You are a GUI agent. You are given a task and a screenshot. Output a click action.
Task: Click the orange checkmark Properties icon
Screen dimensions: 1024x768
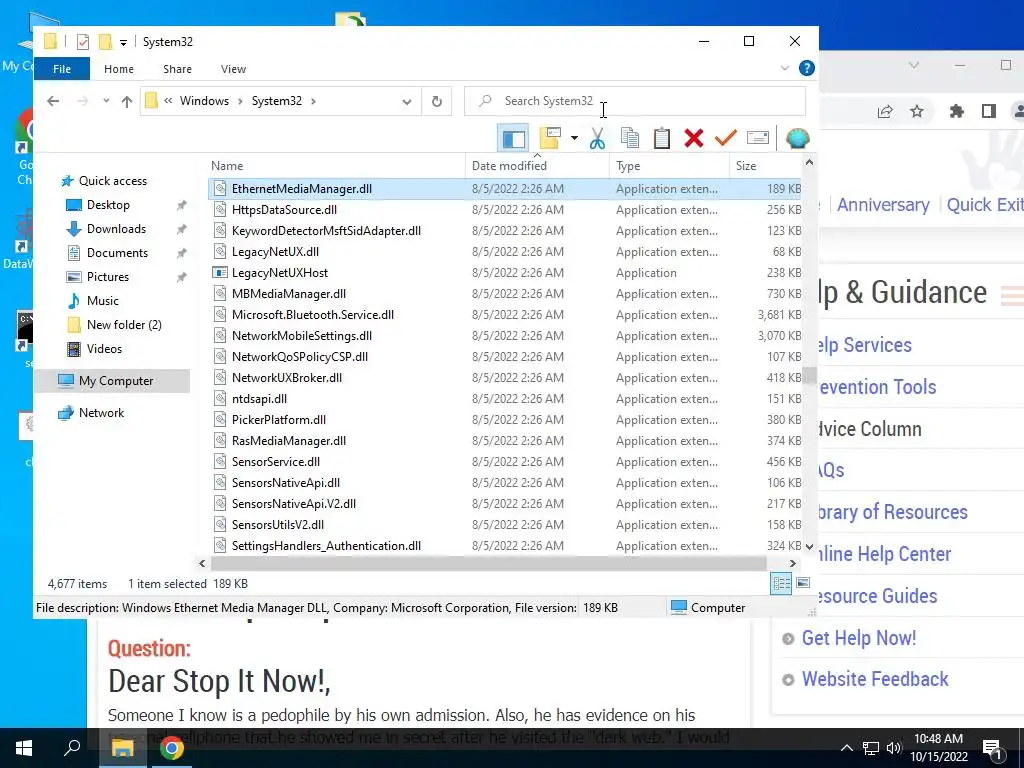point(726,138)
